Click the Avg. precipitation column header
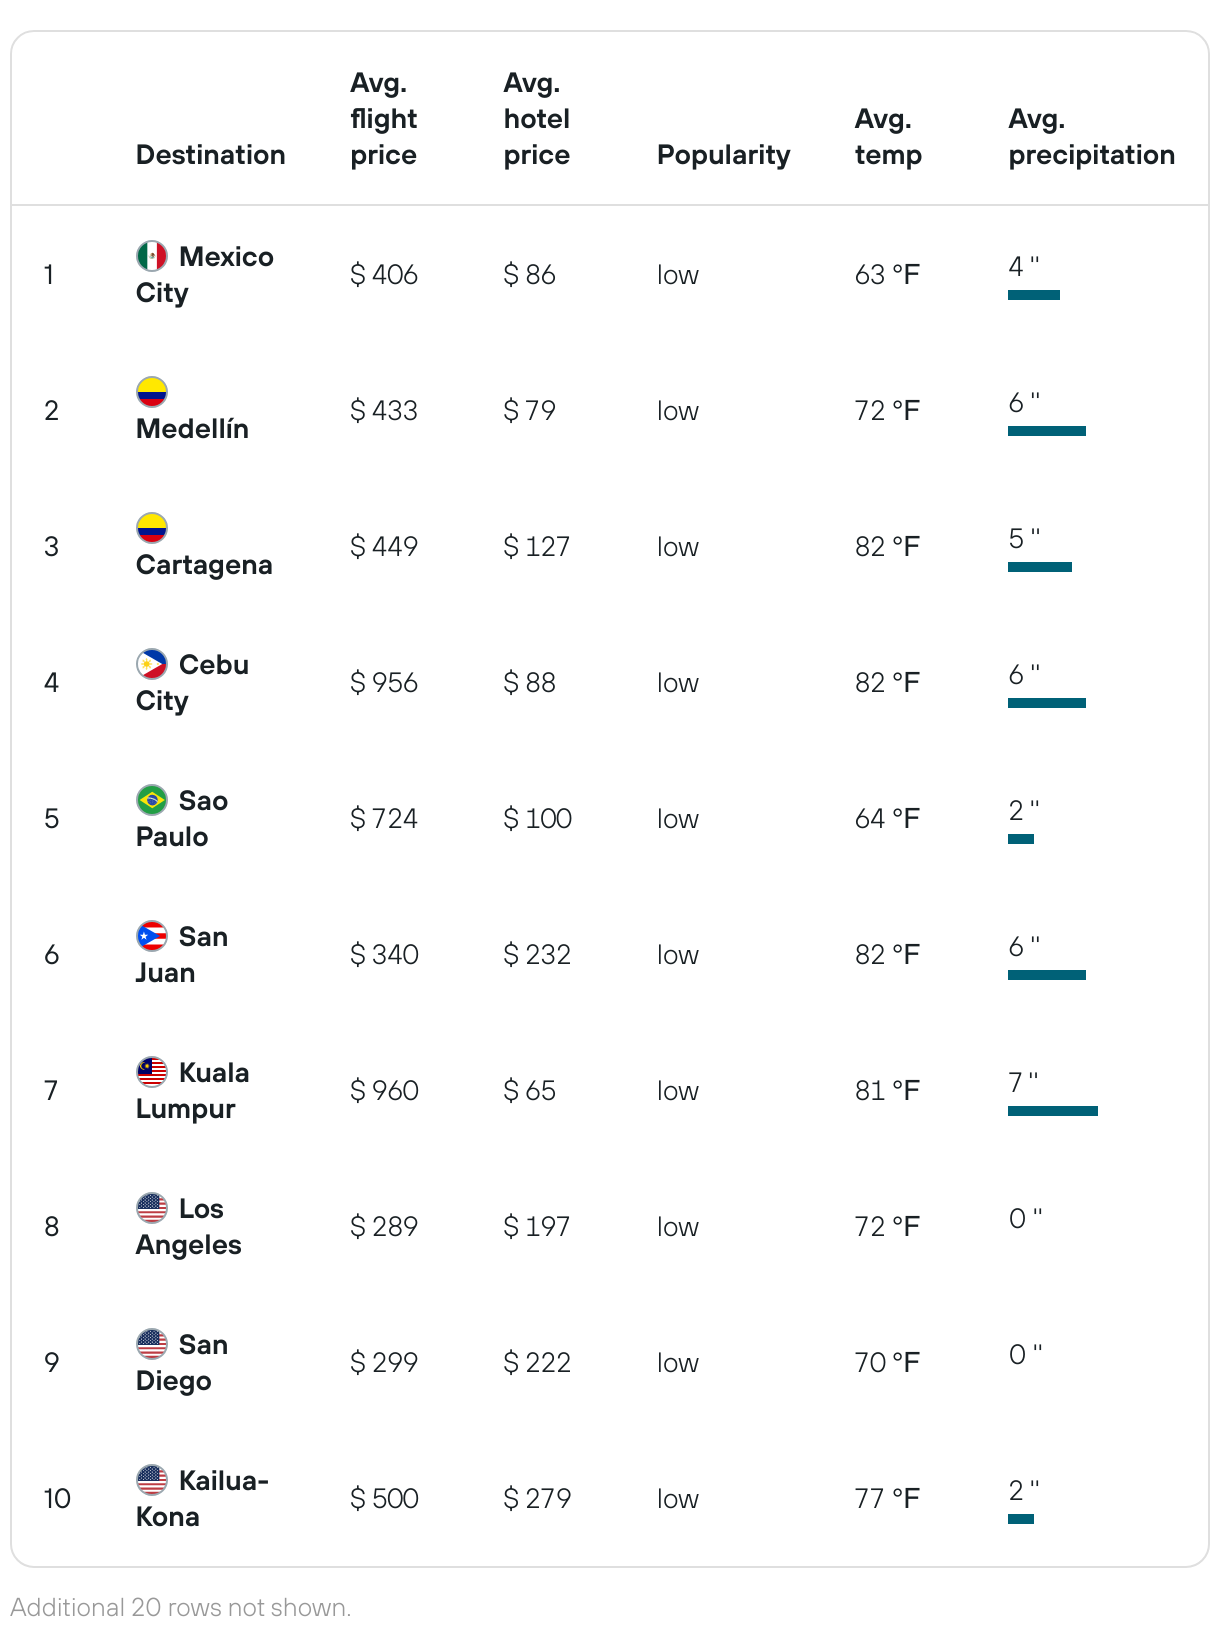The width and height of the screenshot is (1220, 1634). (1091, 137)
